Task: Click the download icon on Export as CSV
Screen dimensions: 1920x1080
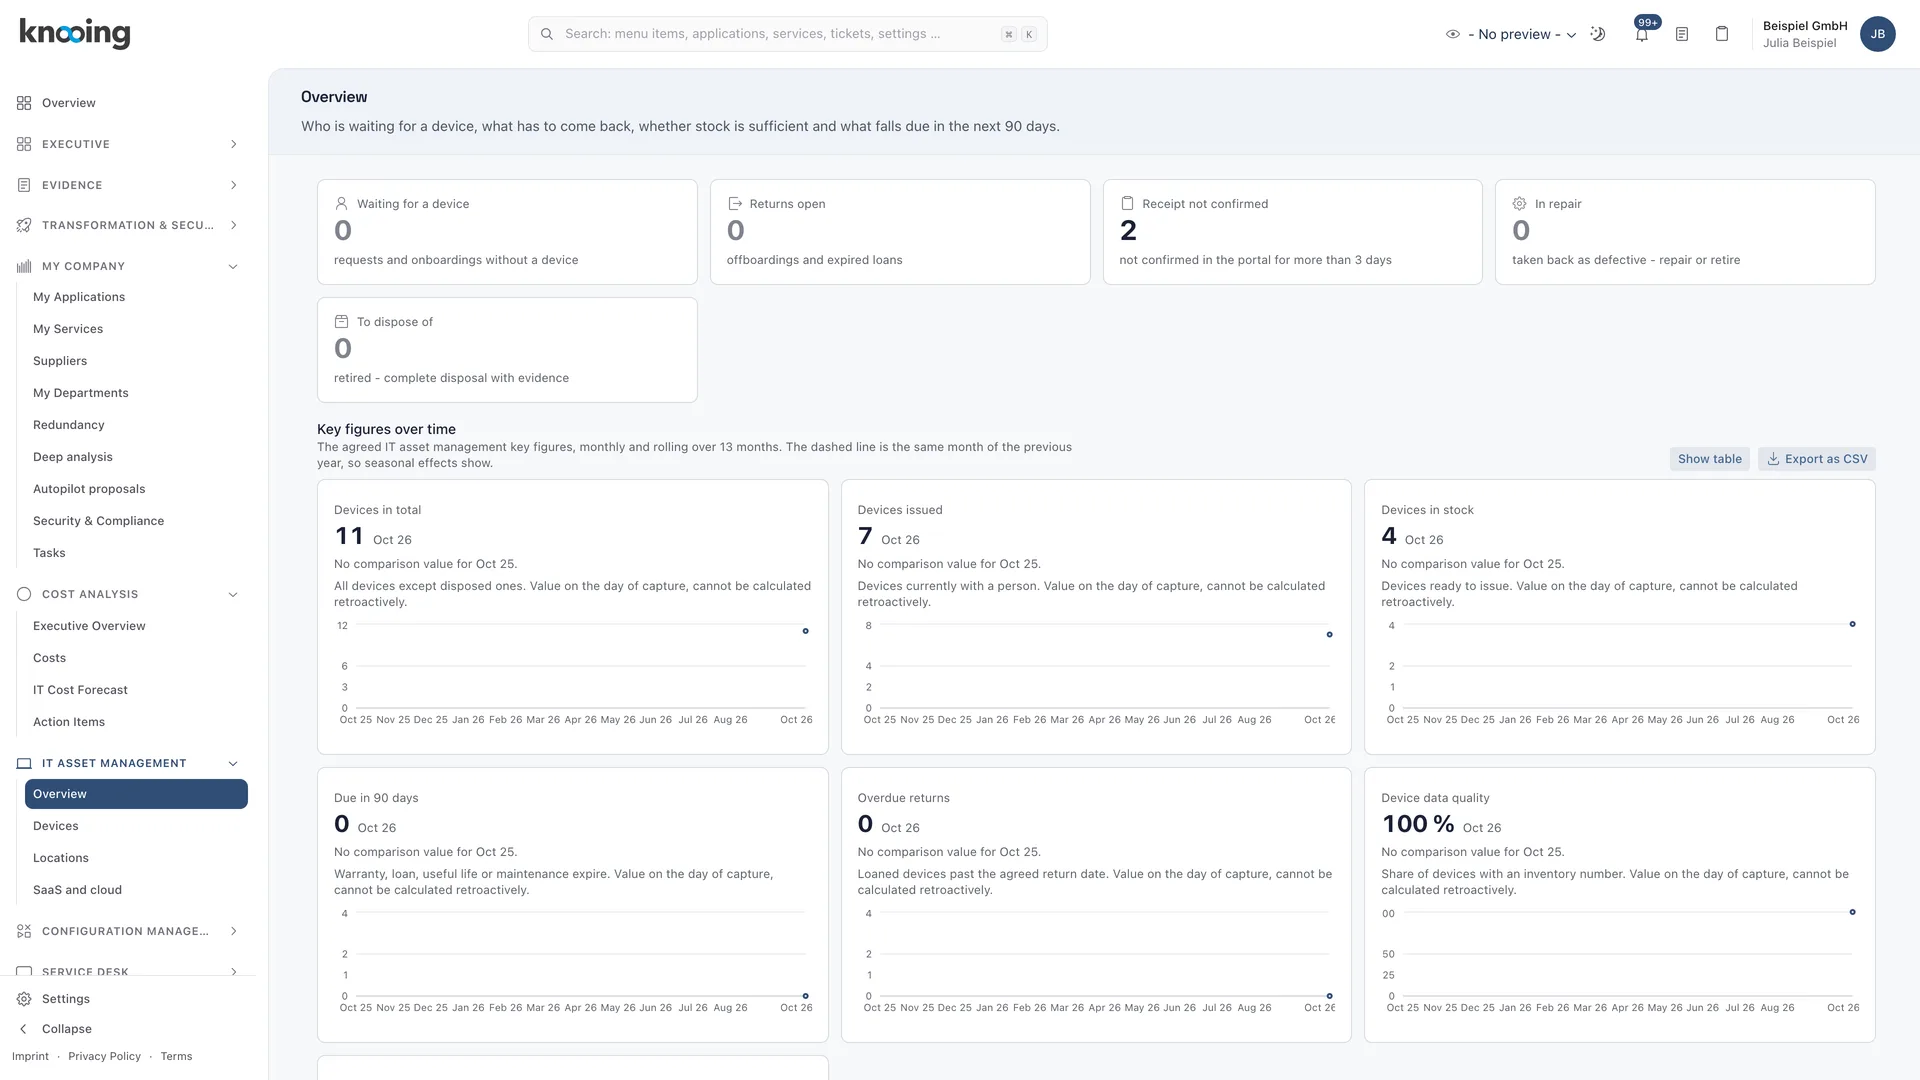Action: coord(1773,459)
